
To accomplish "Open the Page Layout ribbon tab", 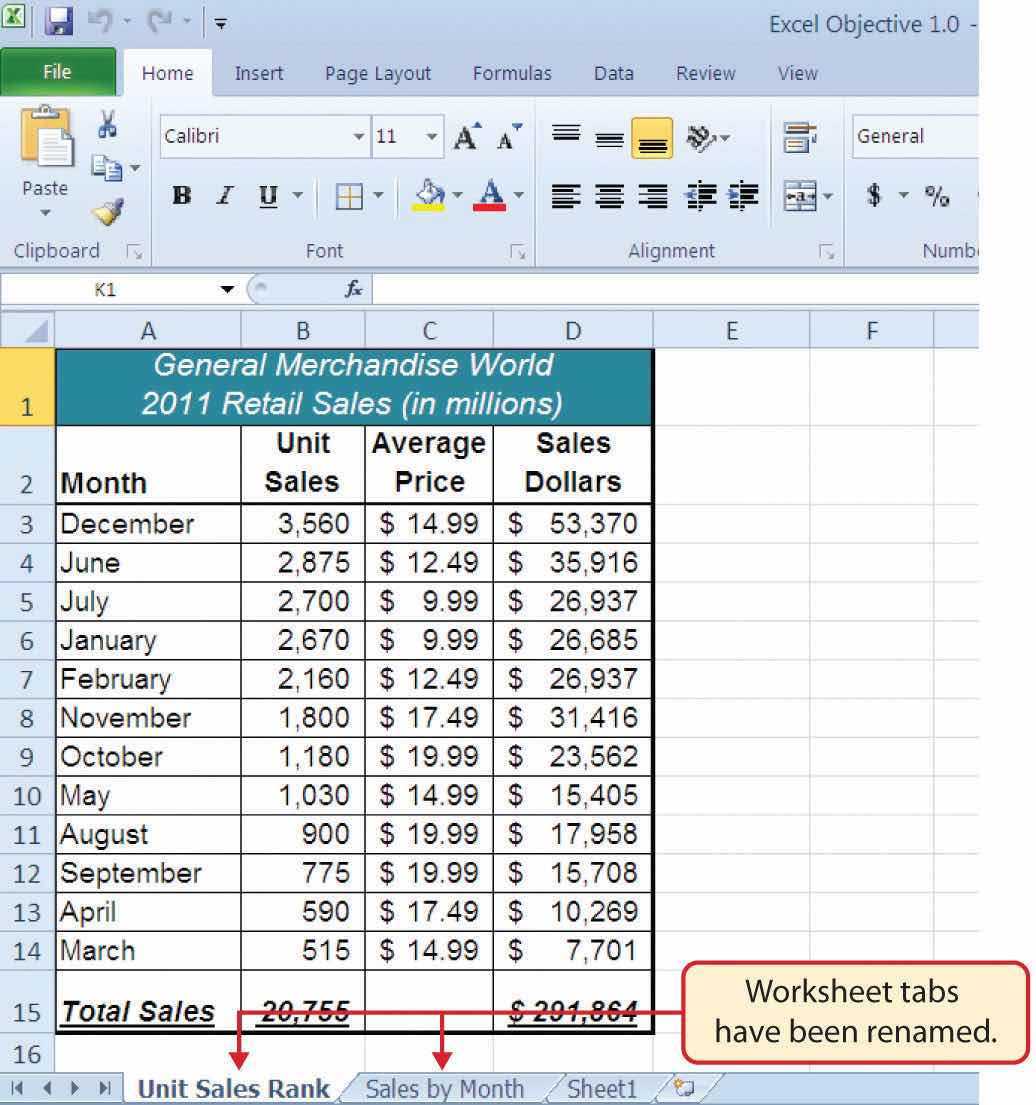I will tap(377, 73).
